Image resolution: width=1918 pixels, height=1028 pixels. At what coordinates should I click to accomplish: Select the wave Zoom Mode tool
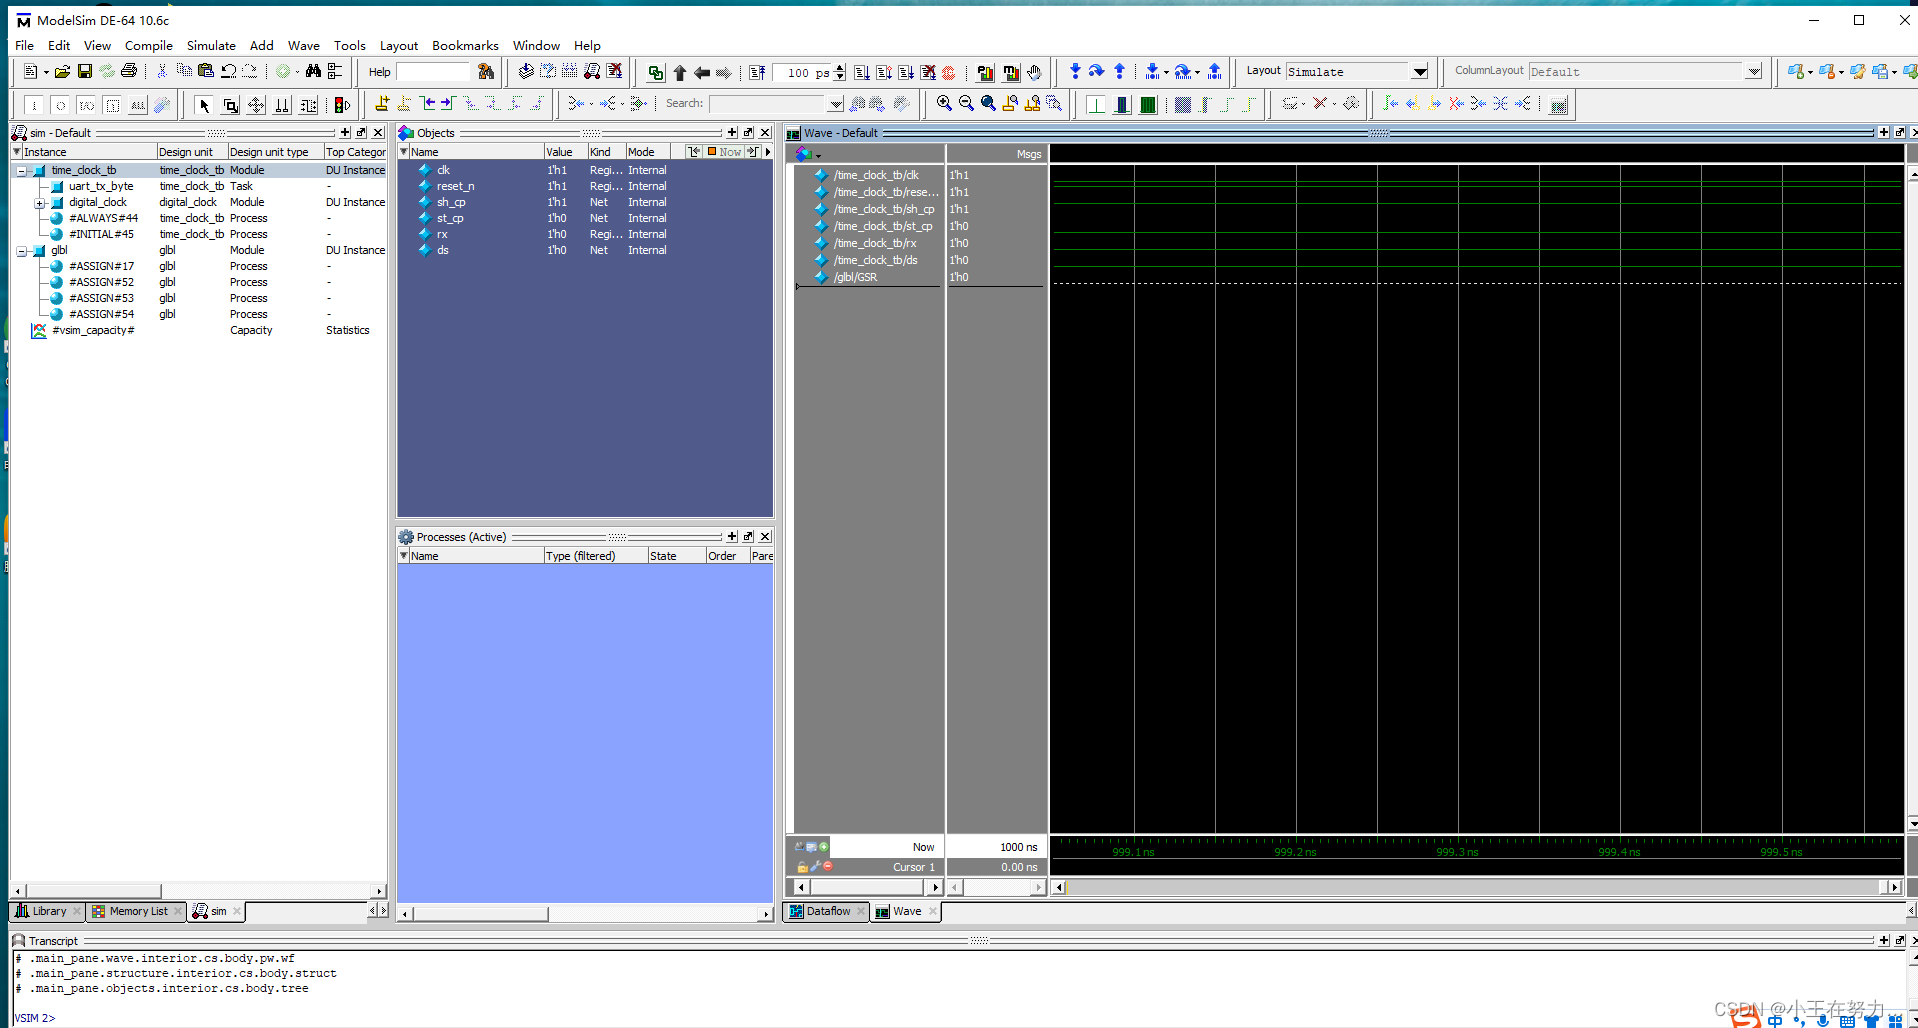point(231,104)
